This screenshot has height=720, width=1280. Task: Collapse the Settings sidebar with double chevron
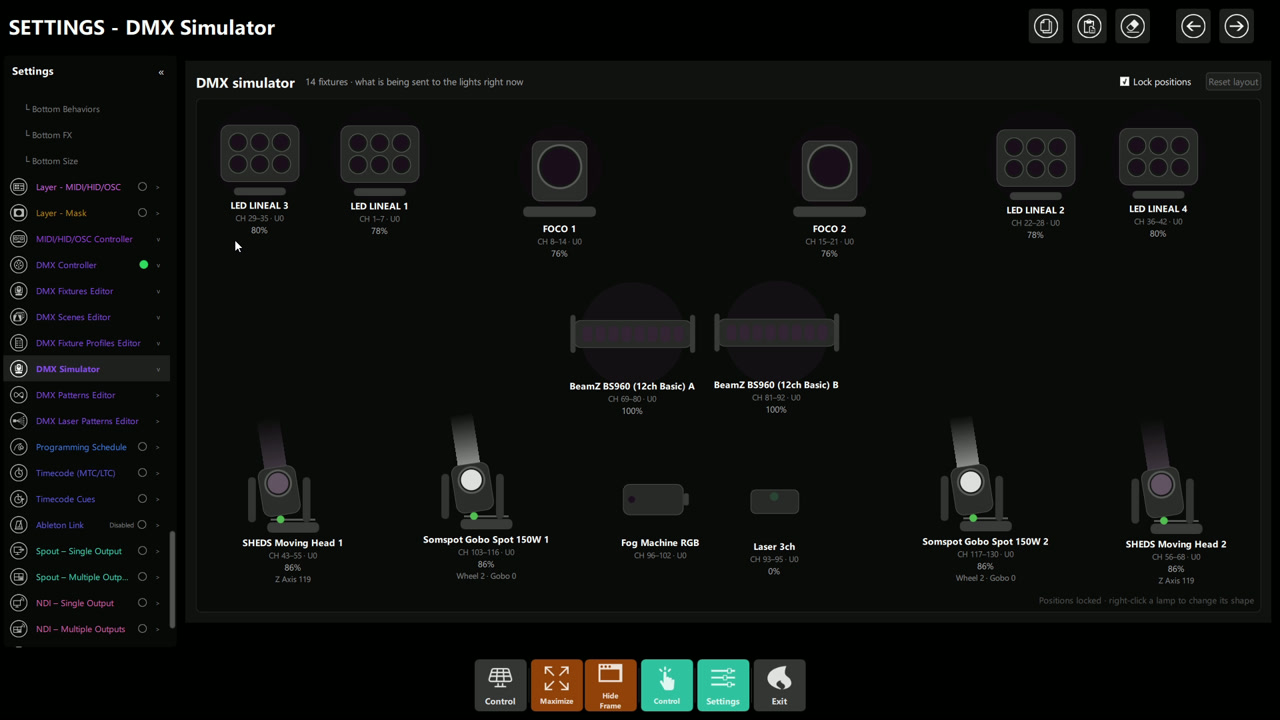[x=161, y=72]
